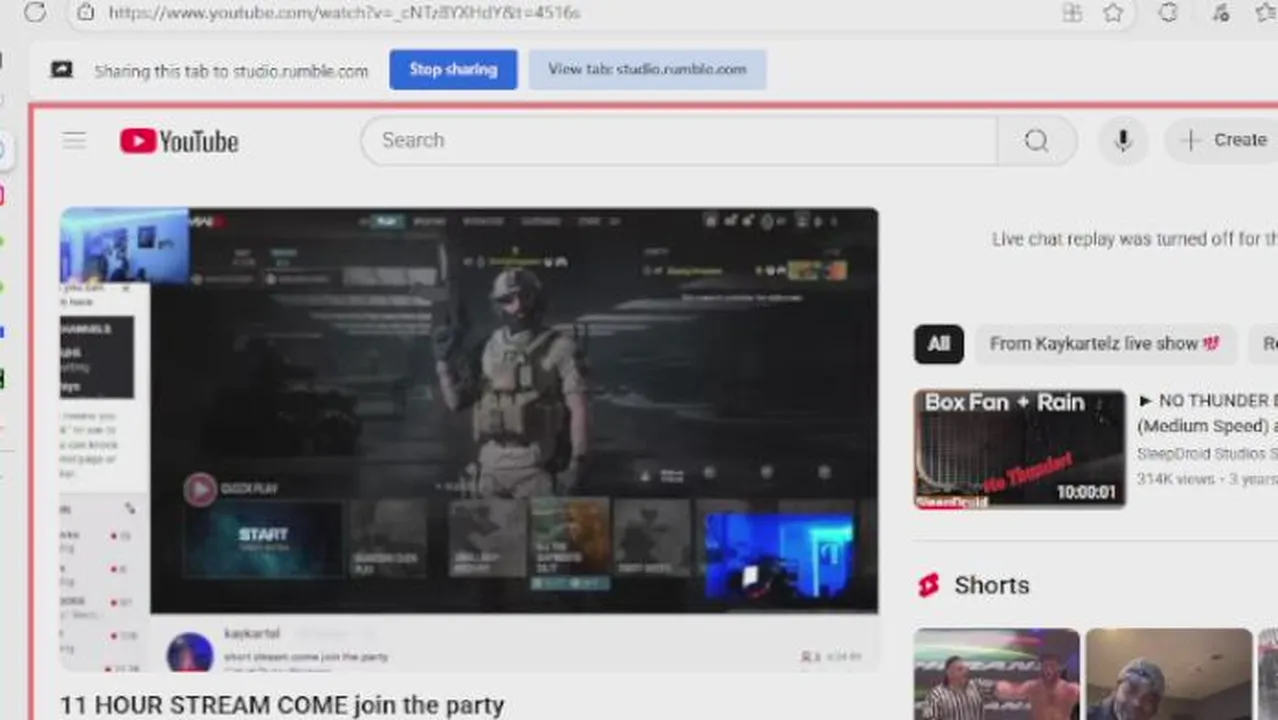Open the second Shorts thumbnail
This screenshot has width=1278, height=720.
coord(1169,674)
